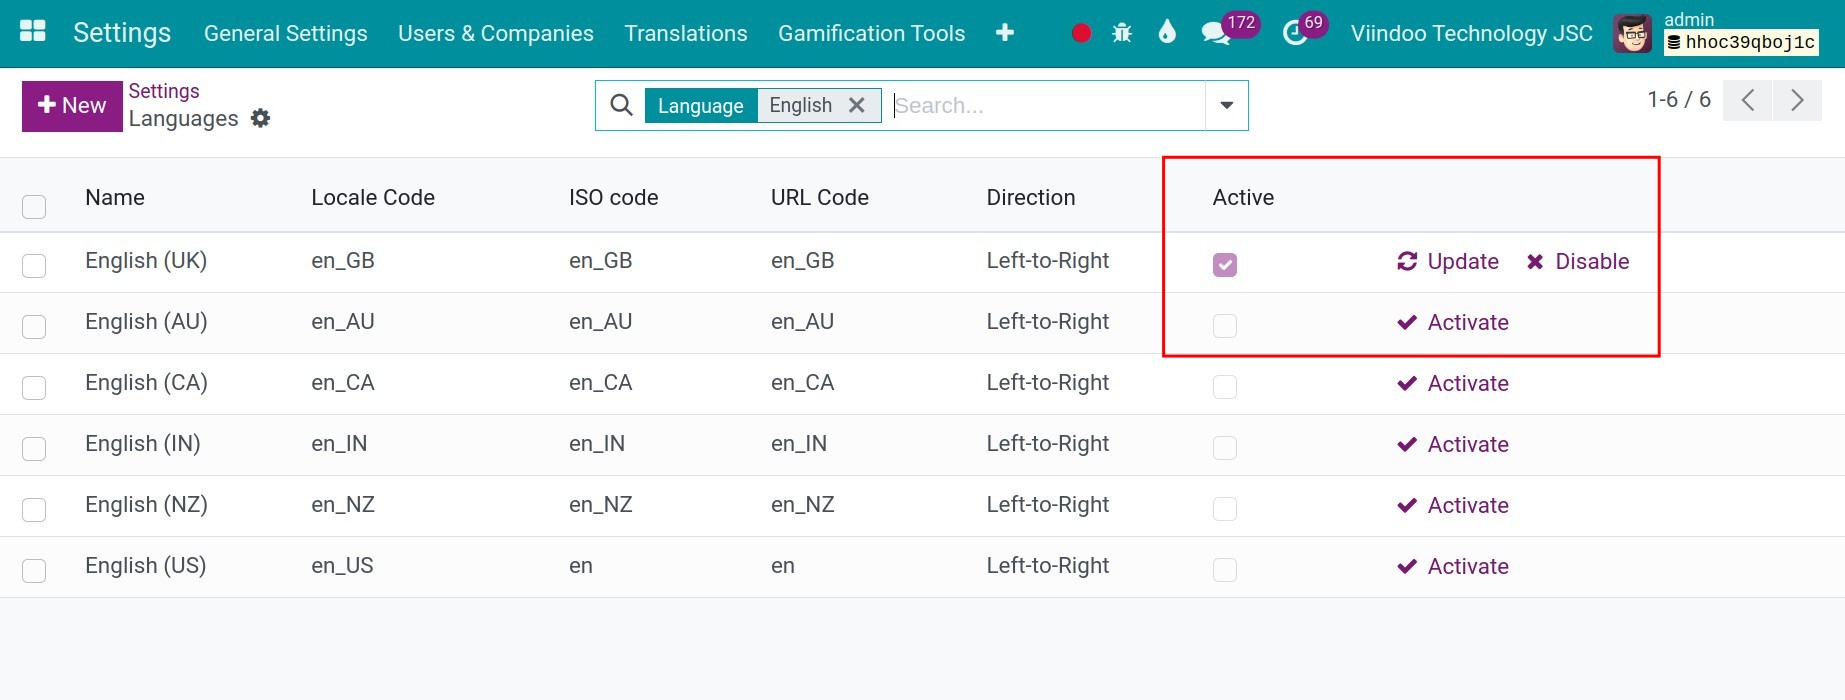Click the Settings breadcrumb link
This screenshot has height=700, width=1845.
click(x=164, y=91)
